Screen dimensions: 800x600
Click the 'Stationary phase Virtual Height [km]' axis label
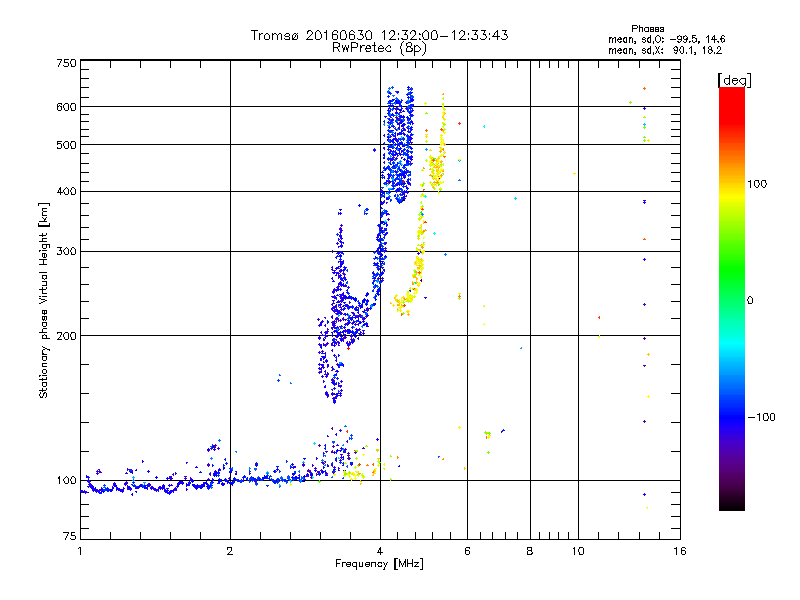(x=44, y=300)
